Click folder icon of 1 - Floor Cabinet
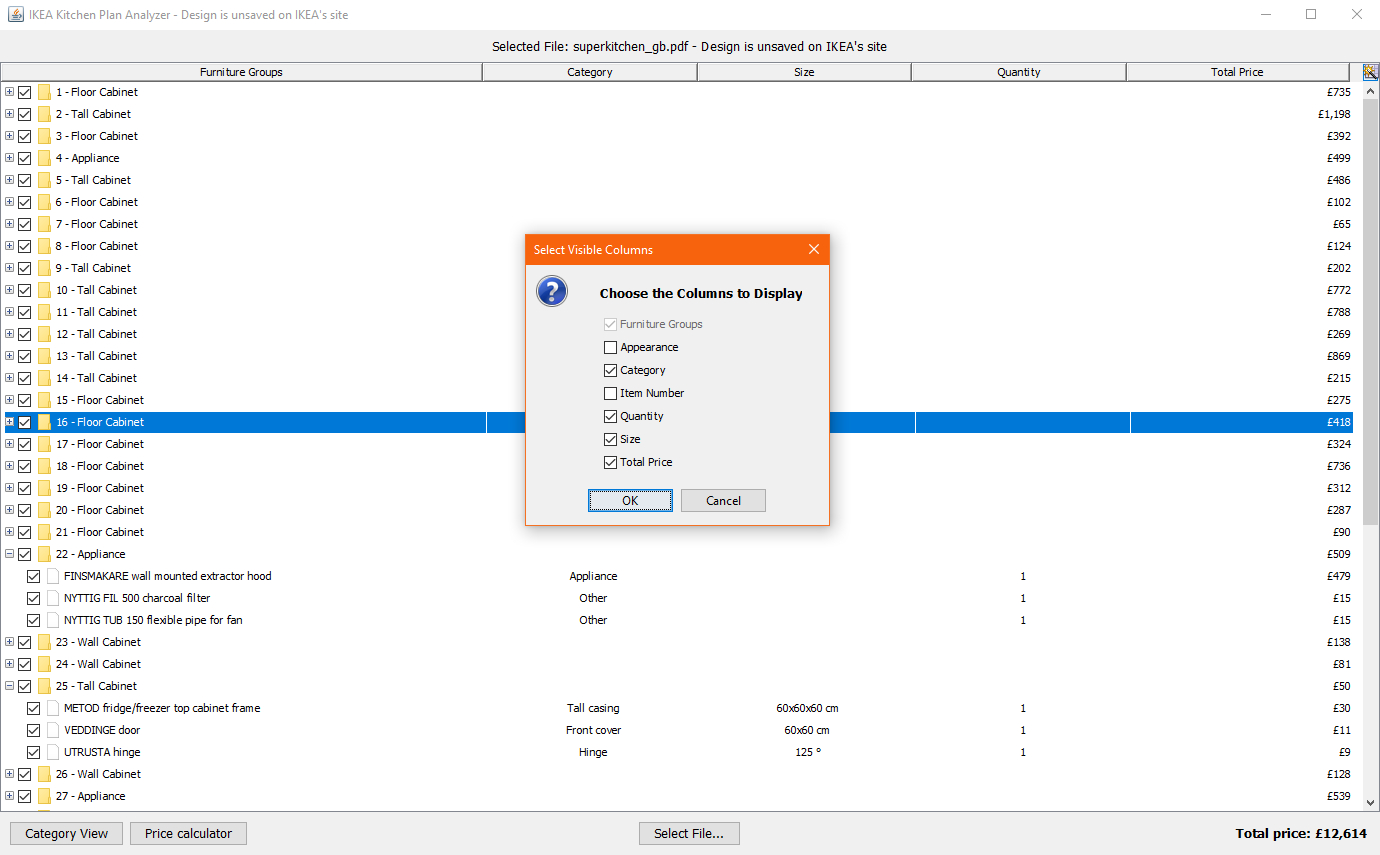This screenshot has width=1380, height=855. coord(44,92)
